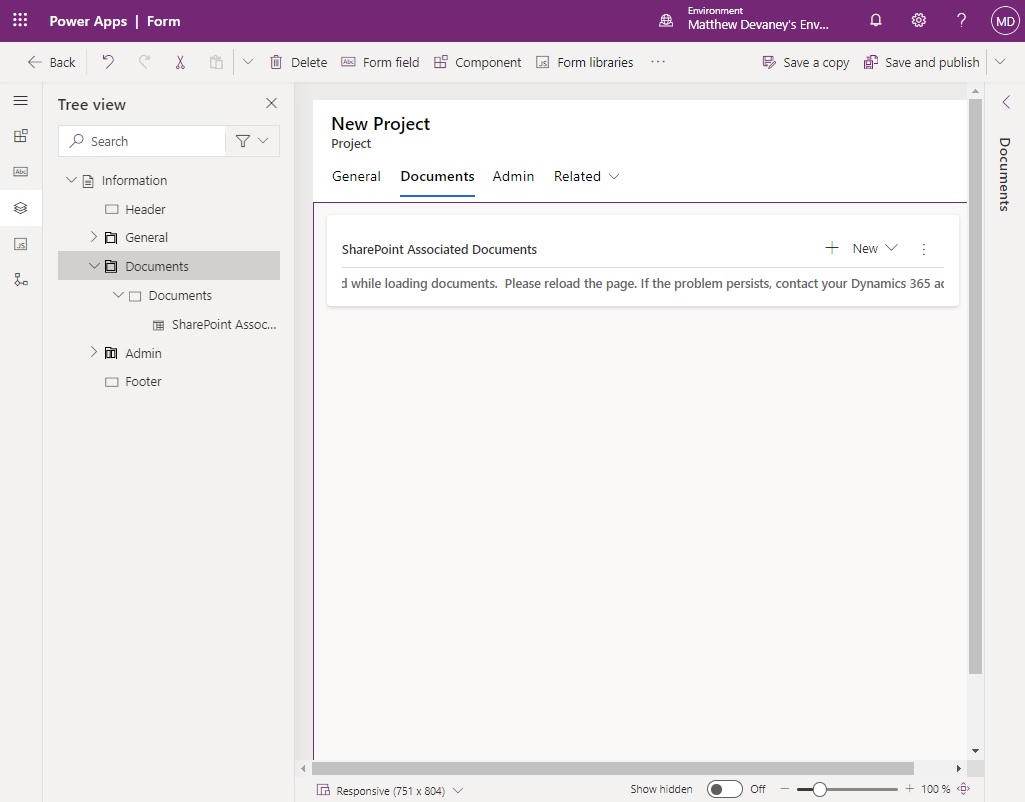The height and width of the screenshot is (802, 1025).
Task: Click the fit-to-screen icon beside zoom percentage
Action: tap(964, 789)
